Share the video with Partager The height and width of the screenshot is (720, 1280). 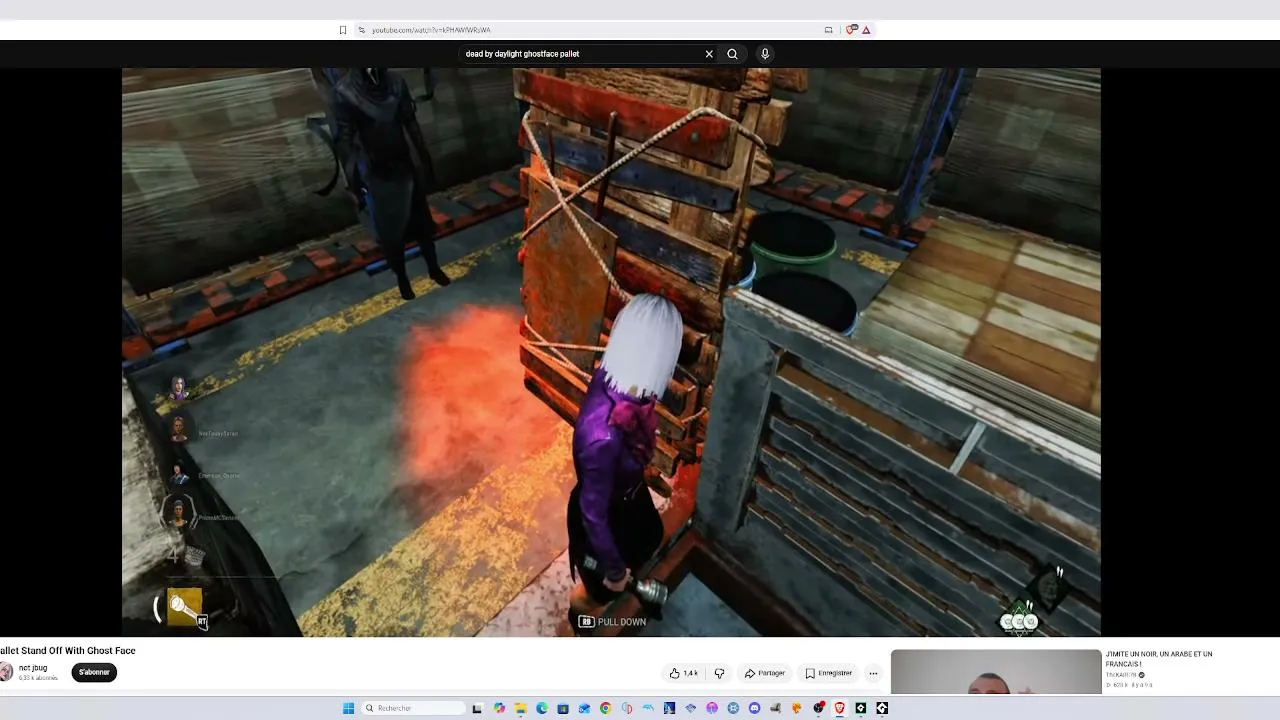tap(765, 674)
